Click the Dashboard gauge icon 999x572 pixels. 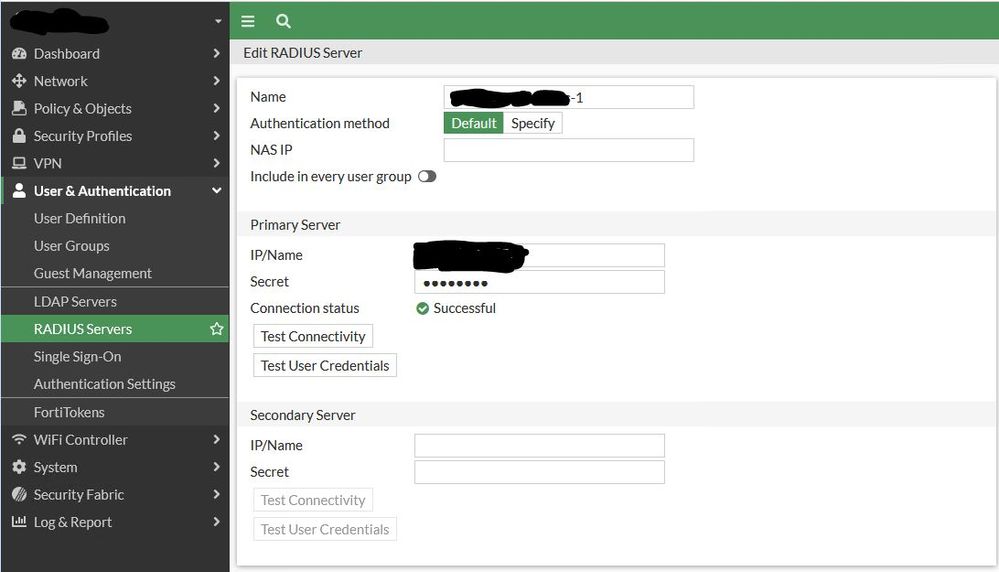click(19, 54)
